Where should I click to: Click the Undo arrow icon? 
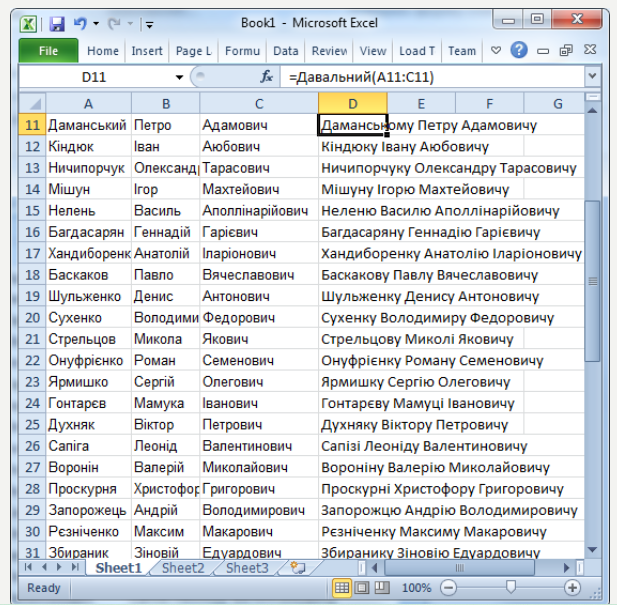click(x=80, y=22)
